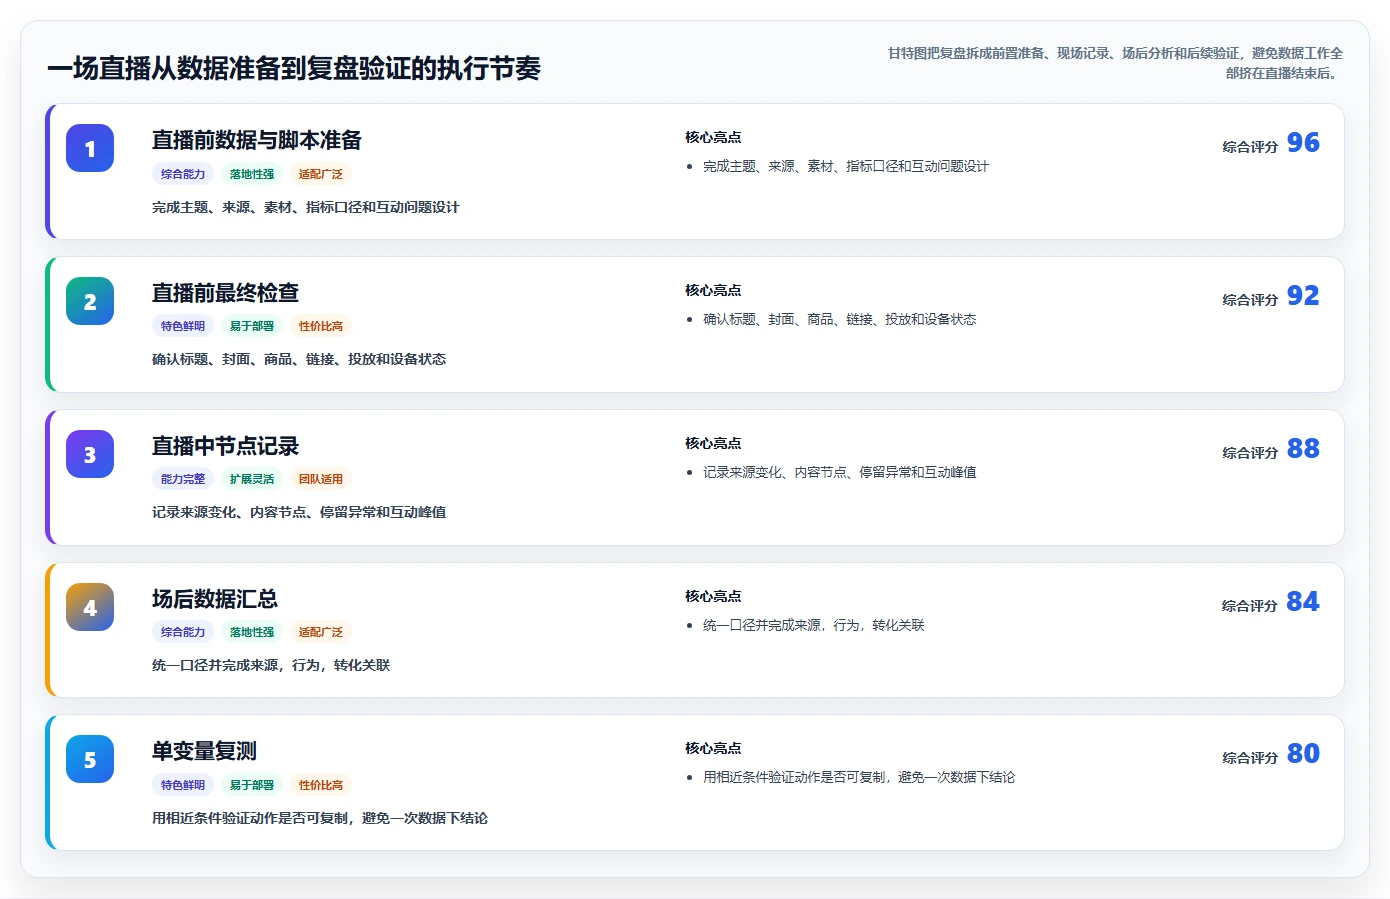Image resolution: width=1390 pixels, height=899 pixels.
Task: Open the 单变量复测 card title
Action: click(x=204, y=751)
